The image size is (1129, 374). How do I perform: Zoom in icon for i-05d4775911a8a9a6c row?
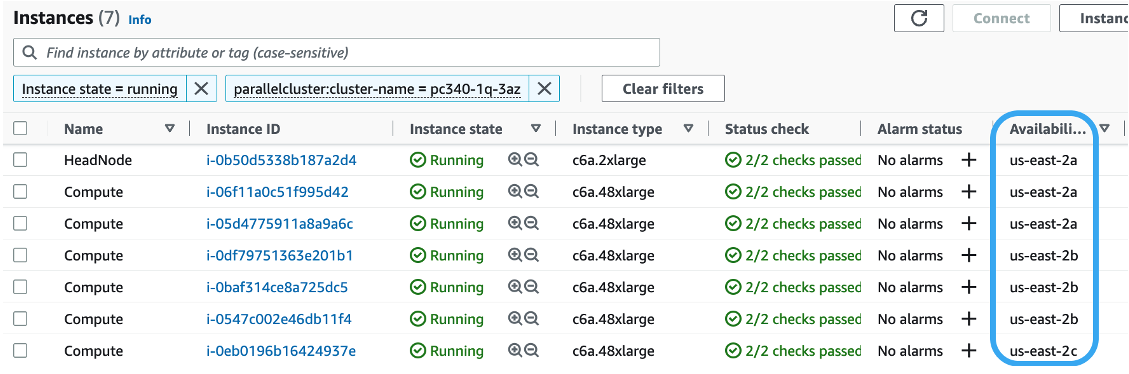pos(515,223)
